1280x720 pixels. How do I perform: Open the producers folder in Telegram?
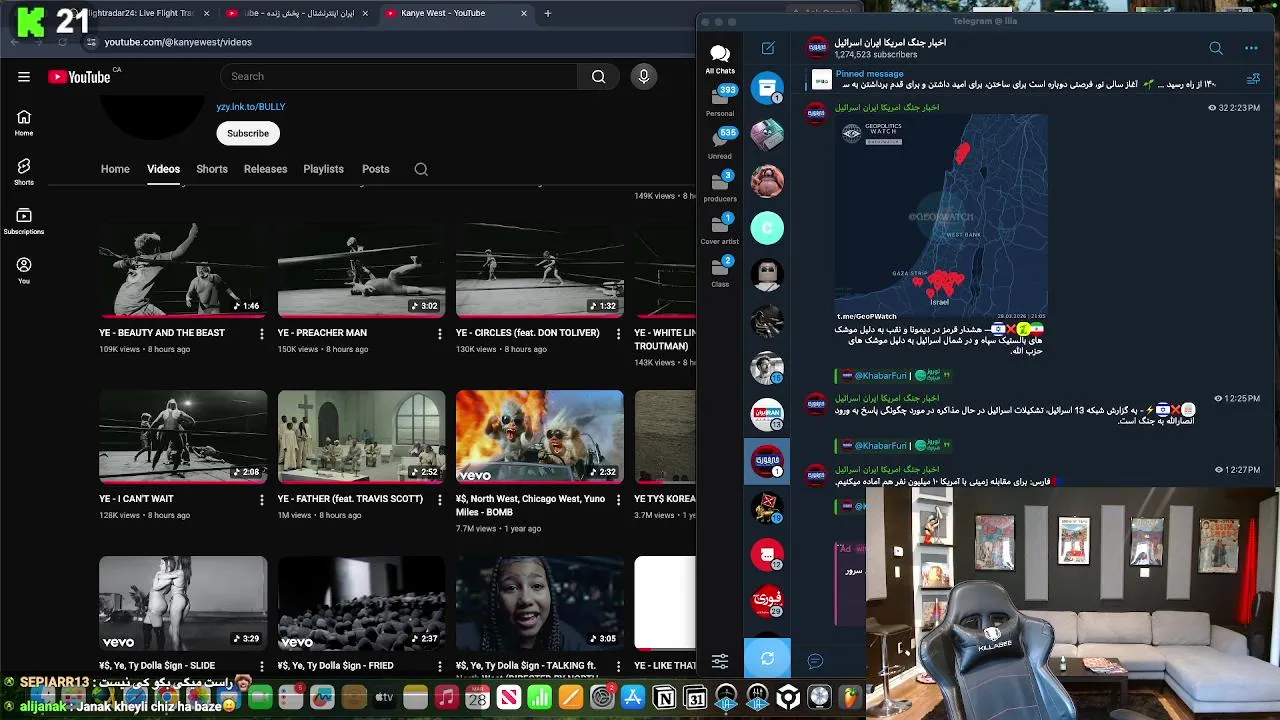coord(720,186)
